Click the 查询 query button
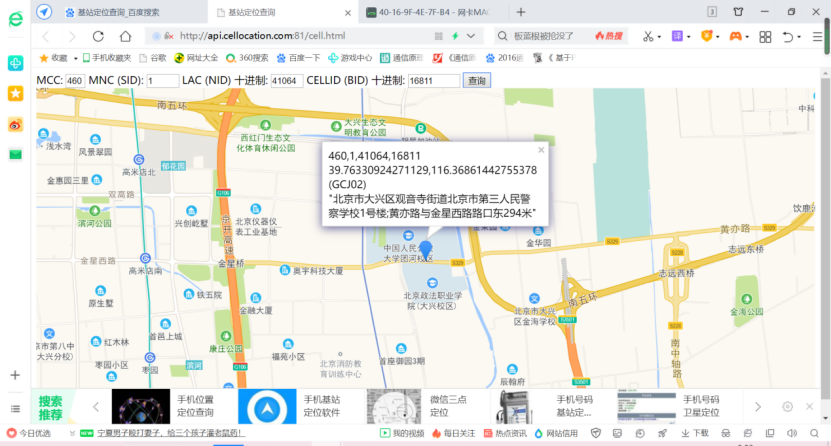 coord(477,81)
